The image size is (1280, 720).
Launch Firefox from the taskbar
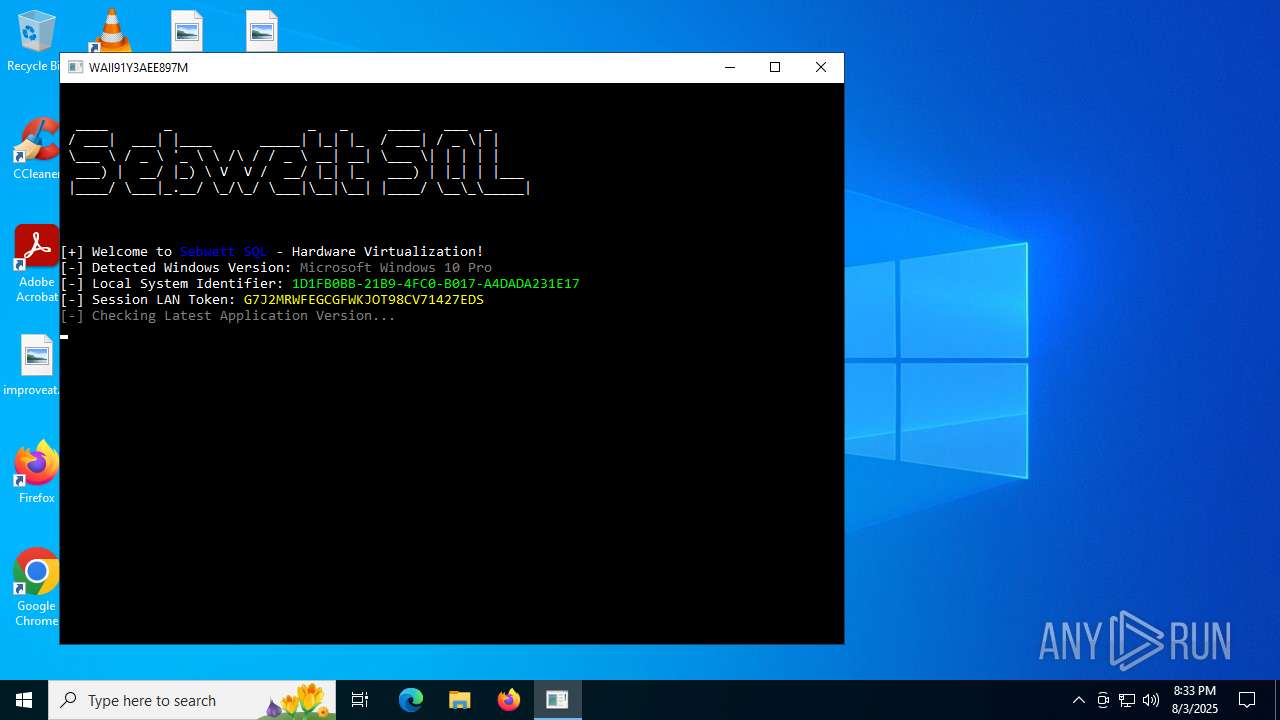click(x=508, y=700)
